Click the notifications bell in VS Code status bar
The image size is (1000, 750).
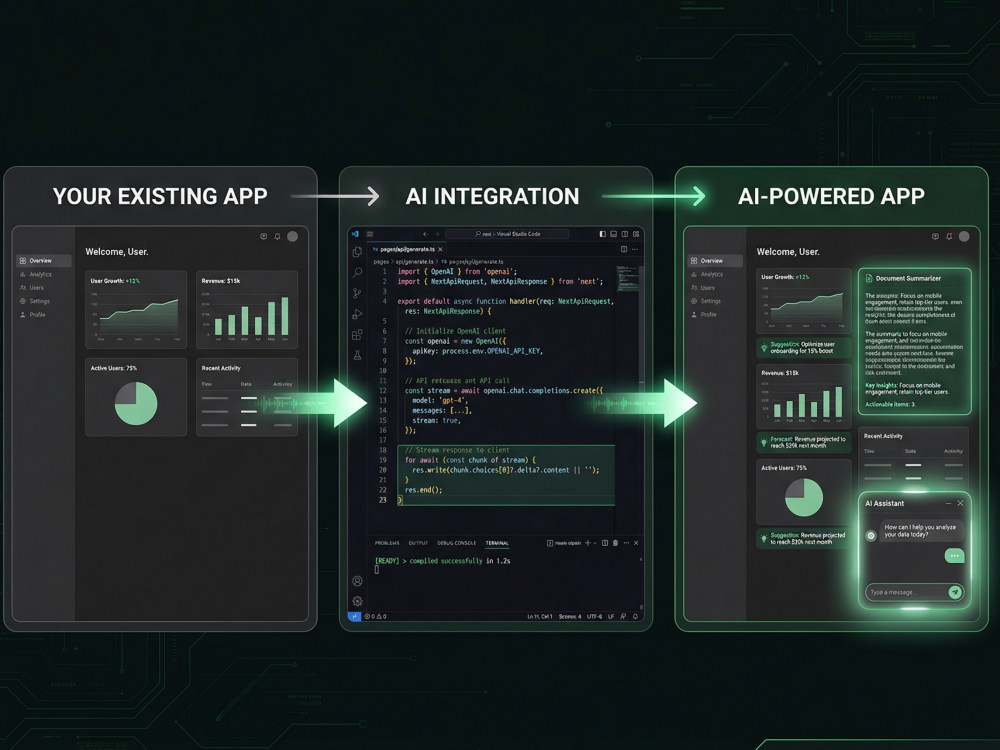(x=635, y=617)
